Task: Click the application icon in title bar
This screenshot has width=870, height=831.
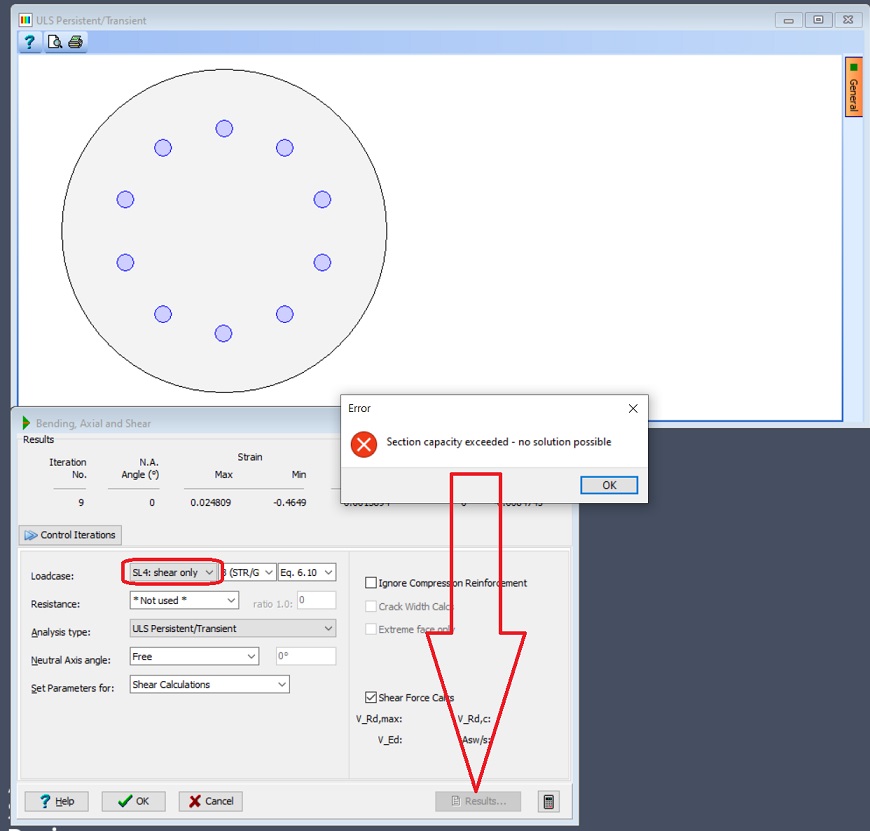Action: tap(25, 20)
